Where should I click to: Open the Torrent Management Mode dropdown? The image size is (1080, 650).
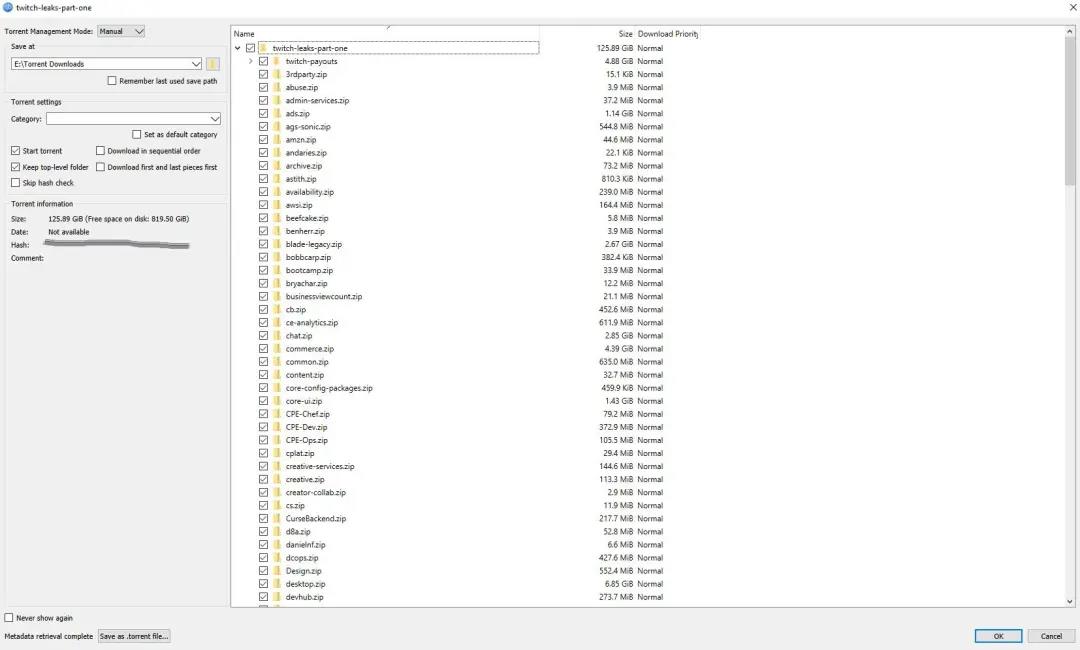click(121, 31)
